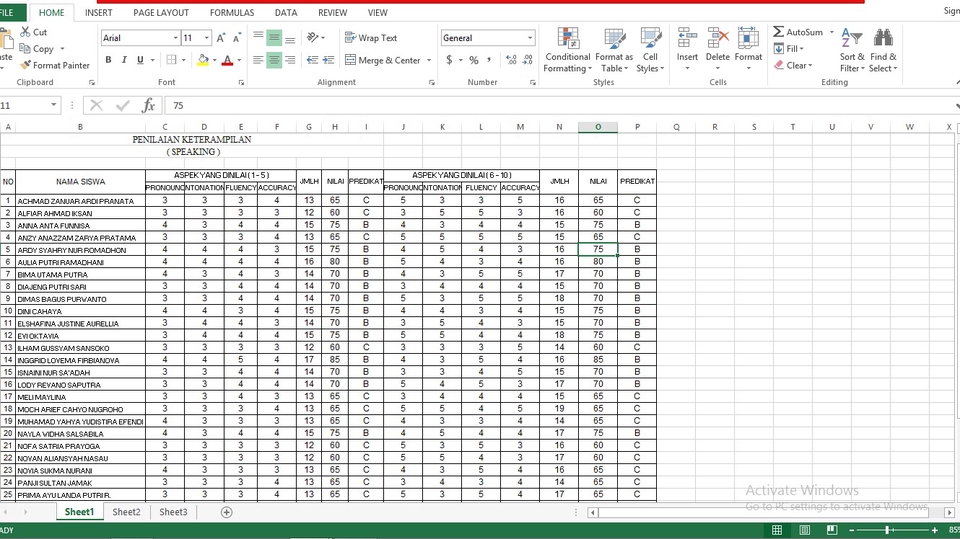Increase font size with the larger A icon
960x539 pixels.
pyautogui.click(x=222, y=38)
